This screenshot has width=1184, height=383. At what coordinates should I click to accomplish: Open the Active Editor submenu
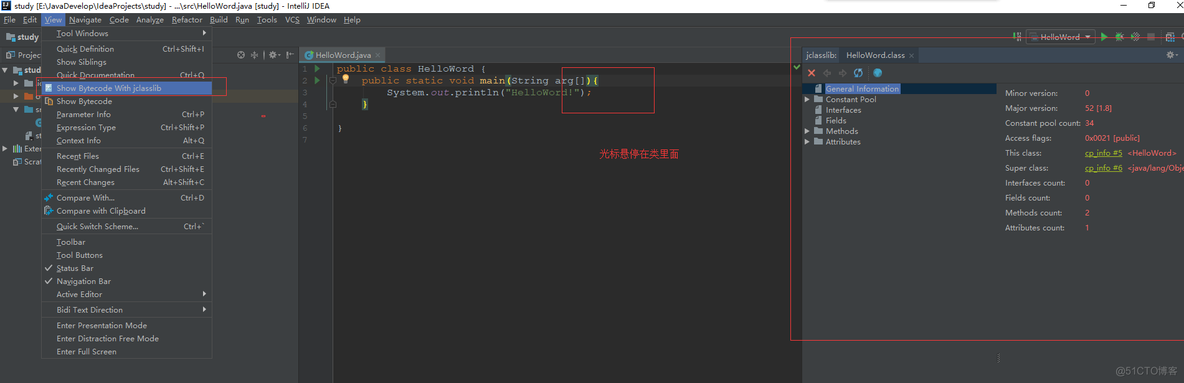tap(127, 294)
